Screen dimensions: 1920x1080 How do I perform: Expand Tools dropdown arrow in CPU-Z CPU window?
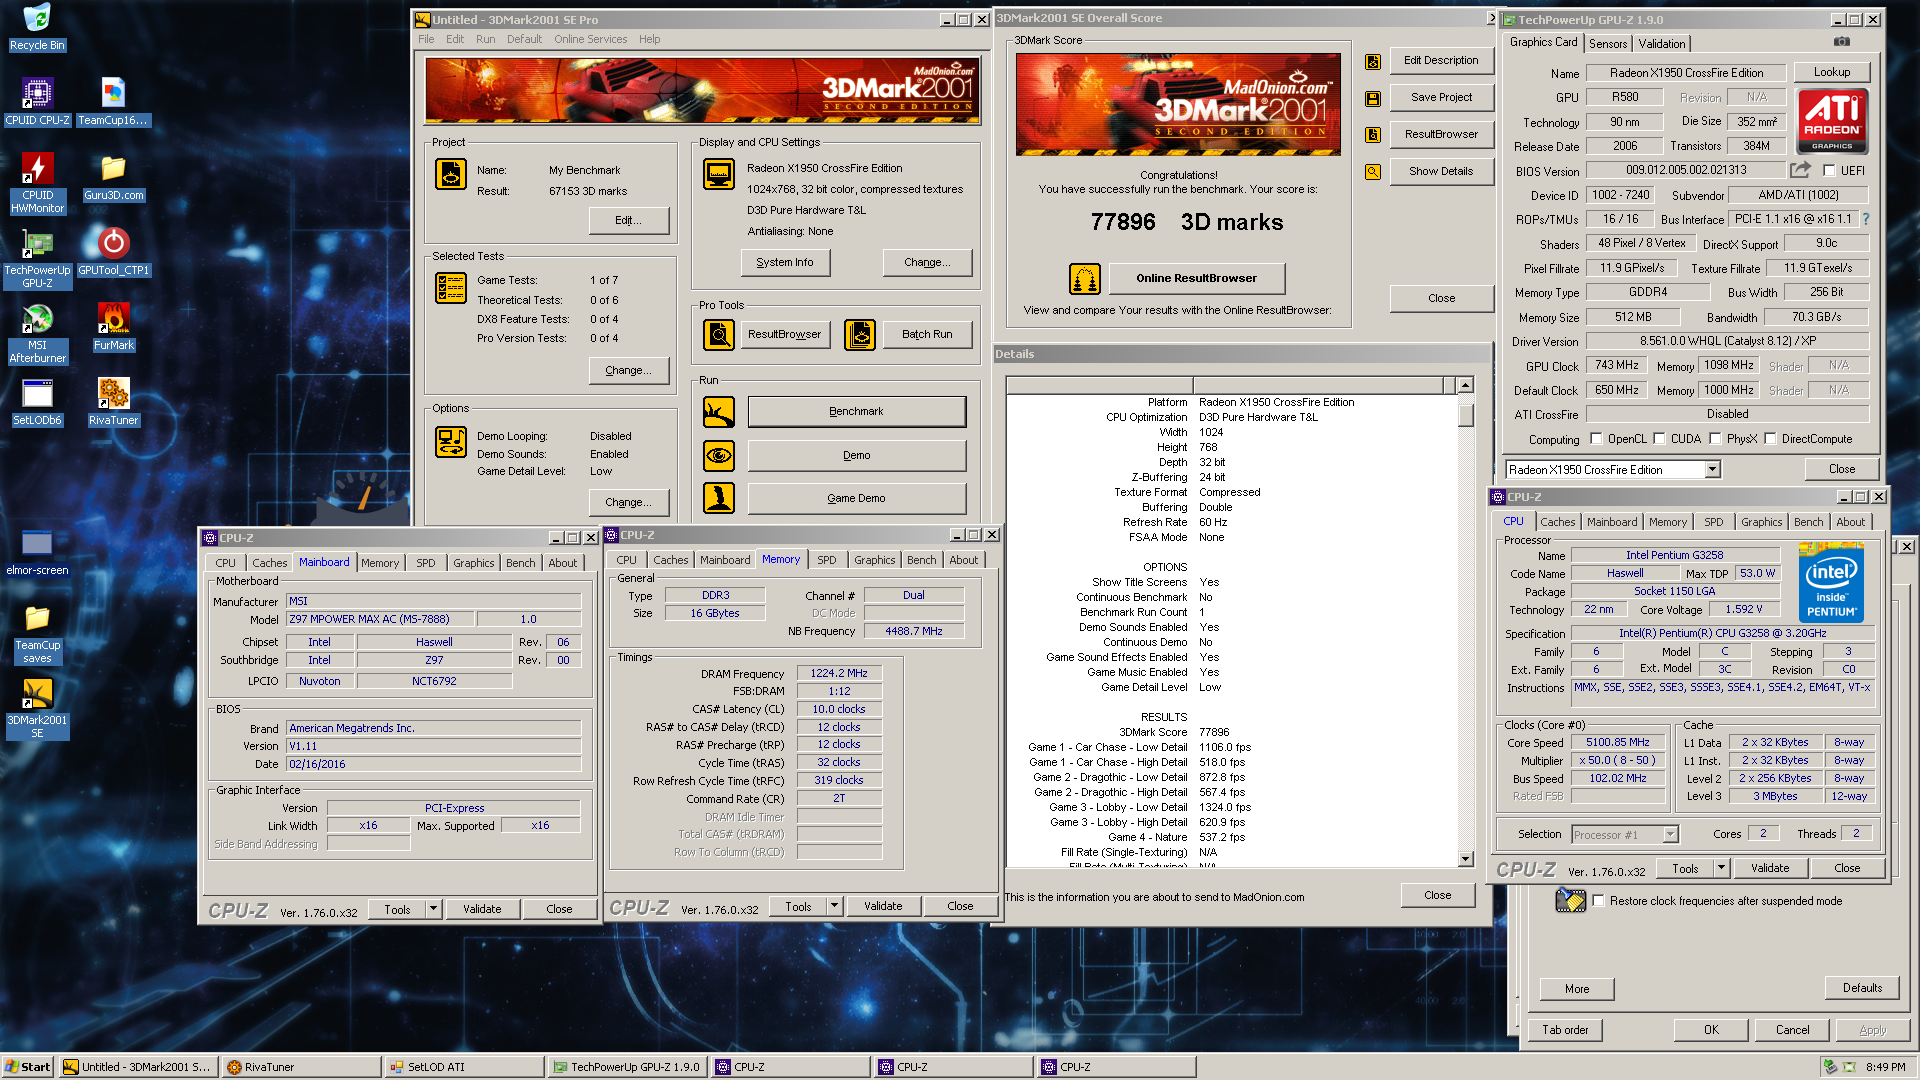coord(1721,869)
